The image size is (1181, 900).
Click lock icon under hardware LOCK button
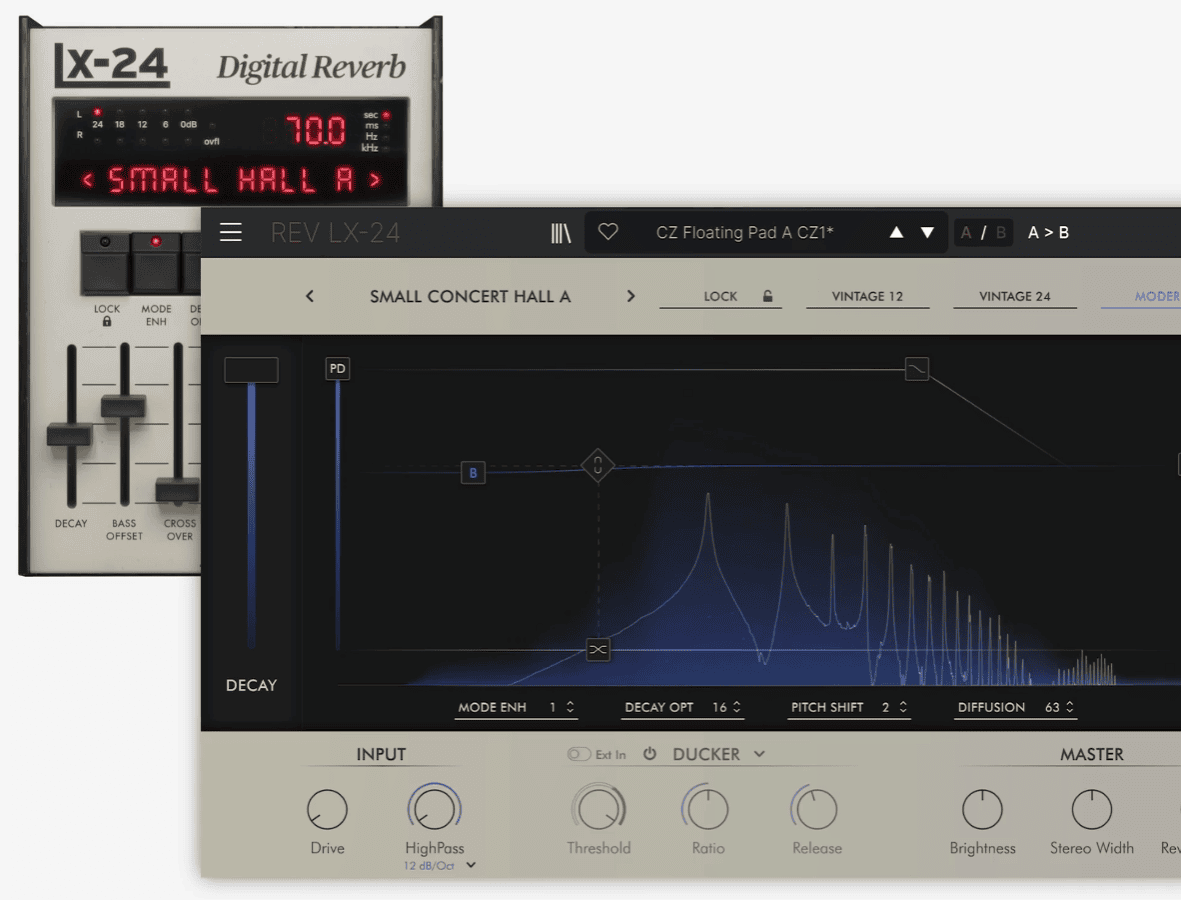[x=107, y=322]
